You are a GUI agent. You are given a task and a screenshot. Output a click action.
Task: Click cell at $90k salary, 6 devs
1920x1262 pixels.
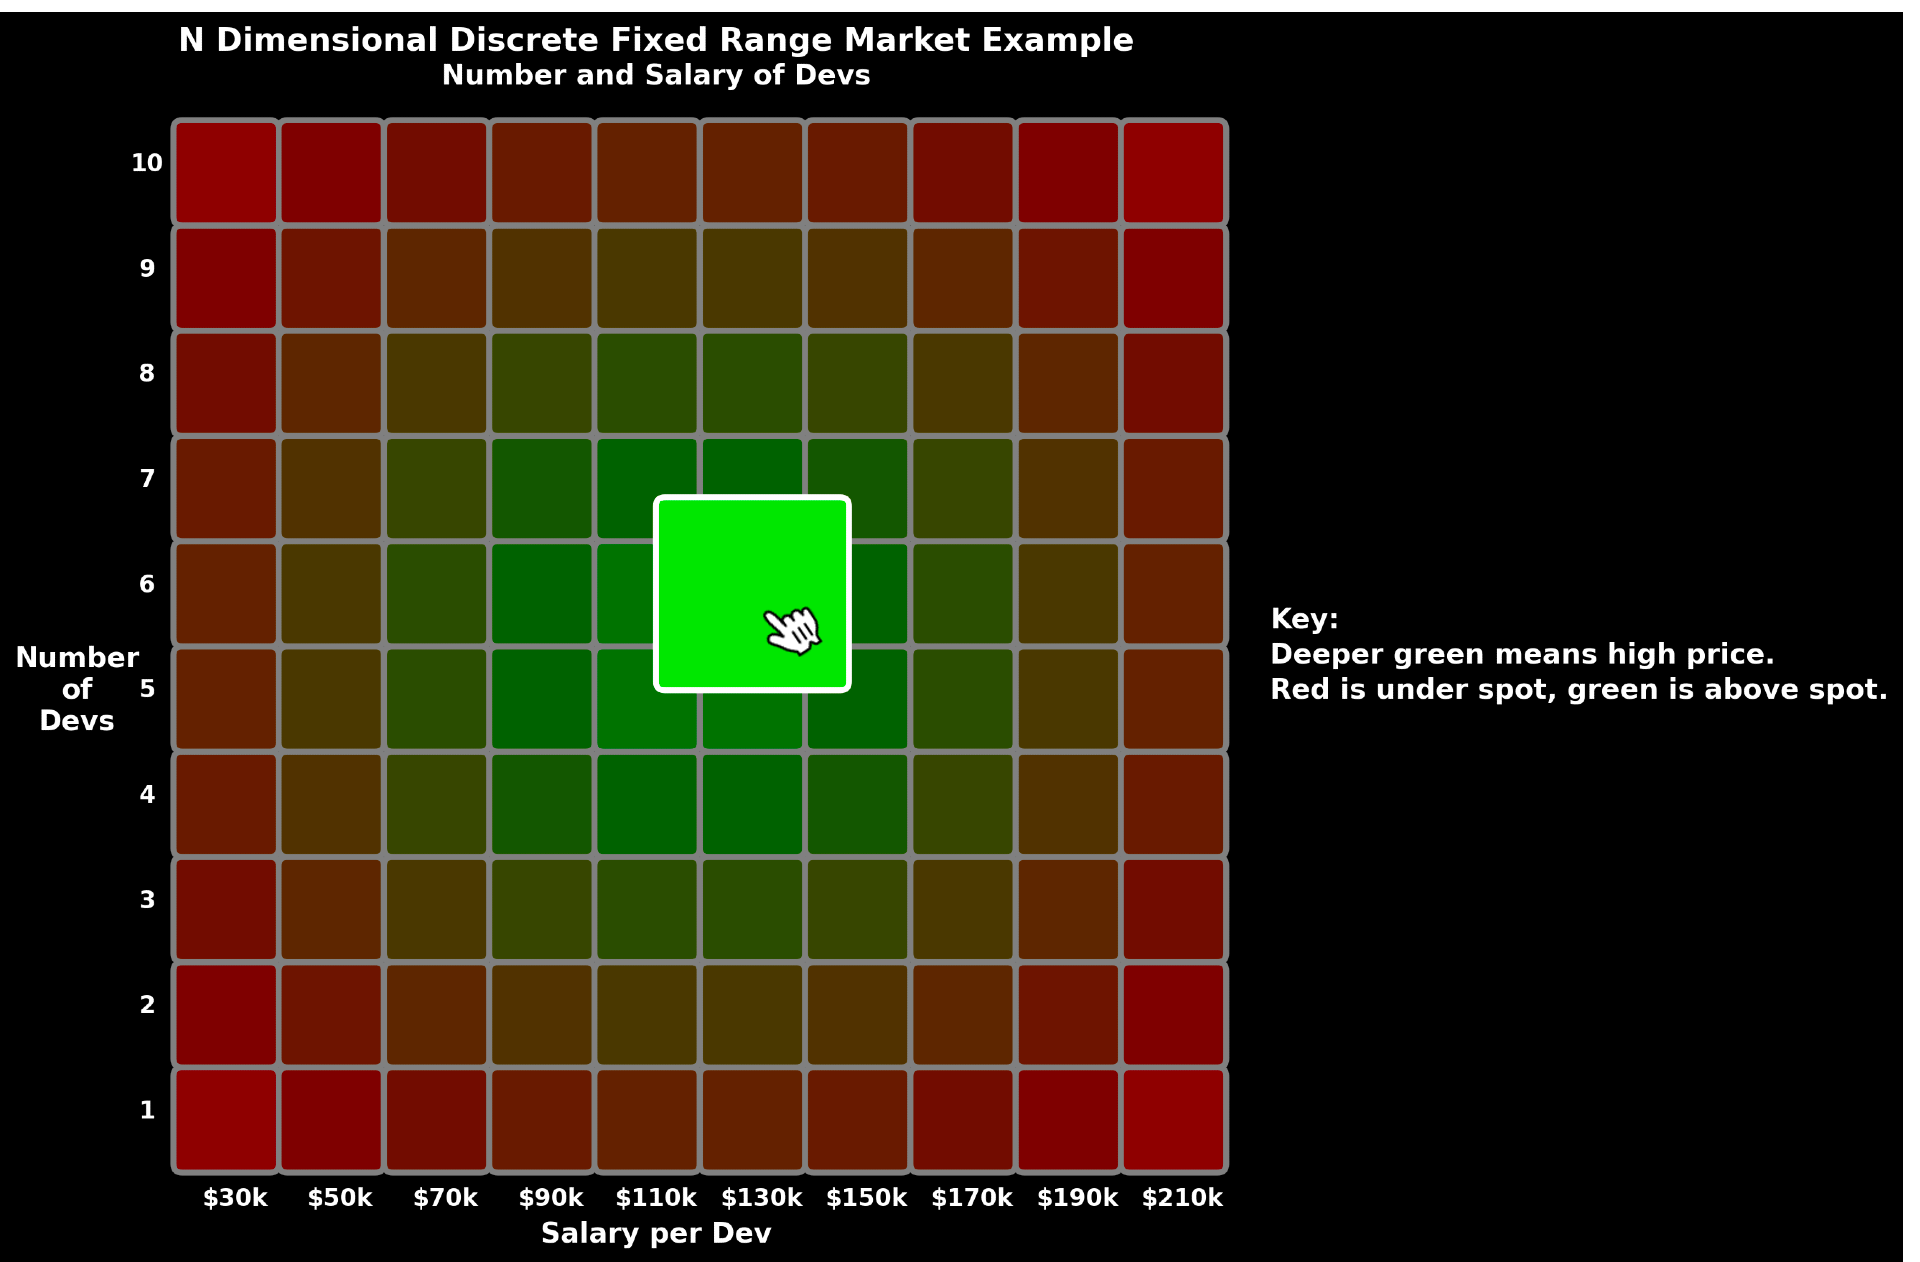point(542,593)
